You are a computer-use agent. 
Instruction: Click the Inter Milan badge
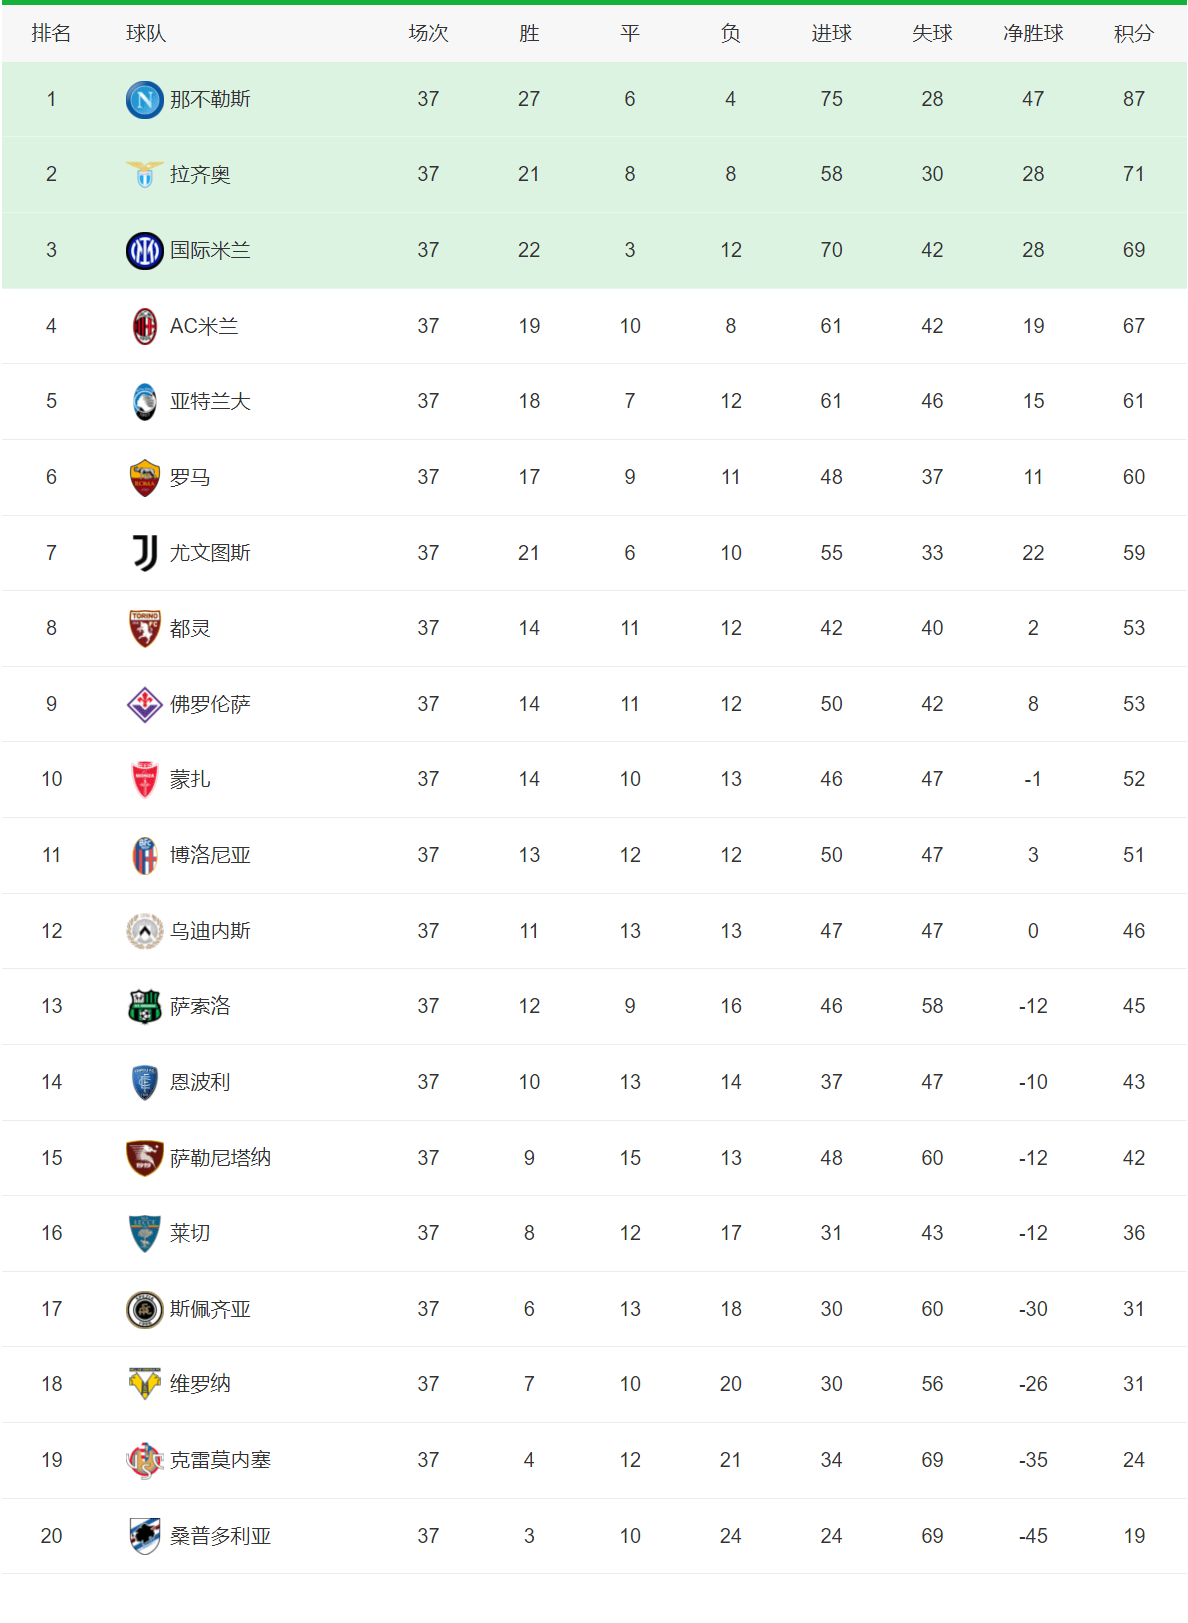tap(144, 250)
